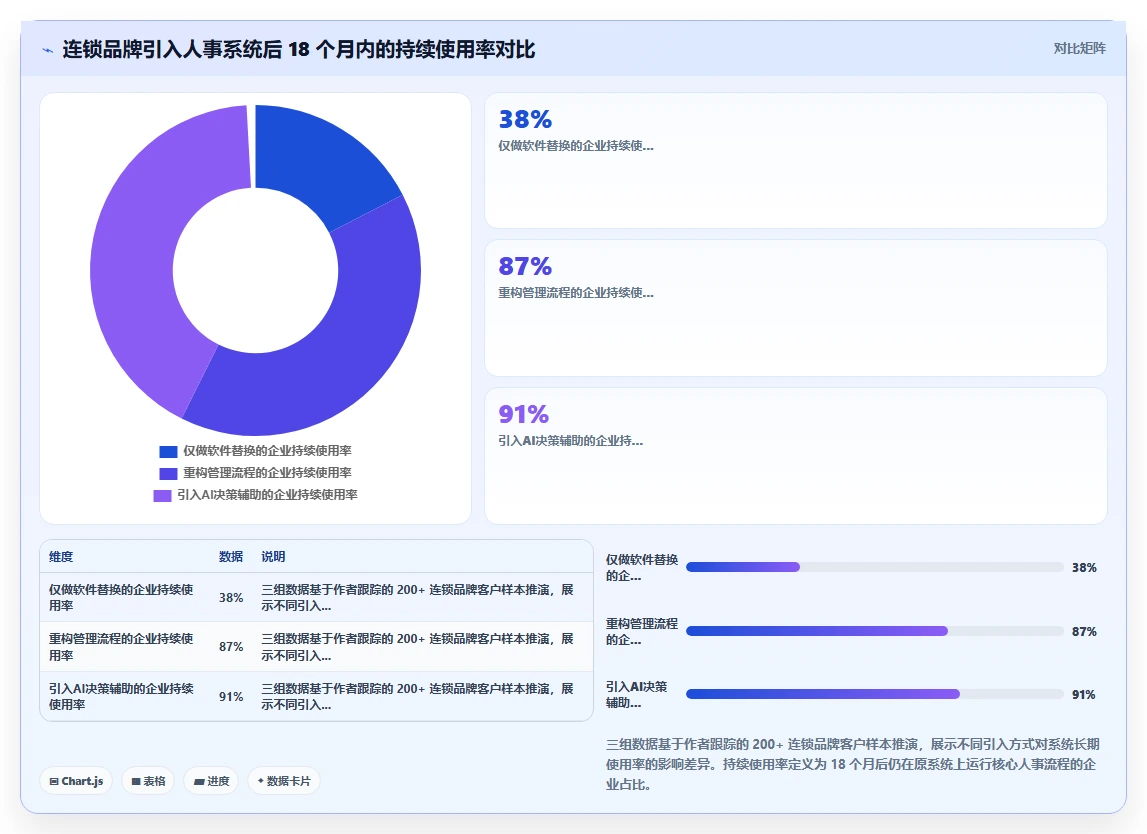Select the 进度 tag chip
1147x834 pixels.
click(211, 781)
